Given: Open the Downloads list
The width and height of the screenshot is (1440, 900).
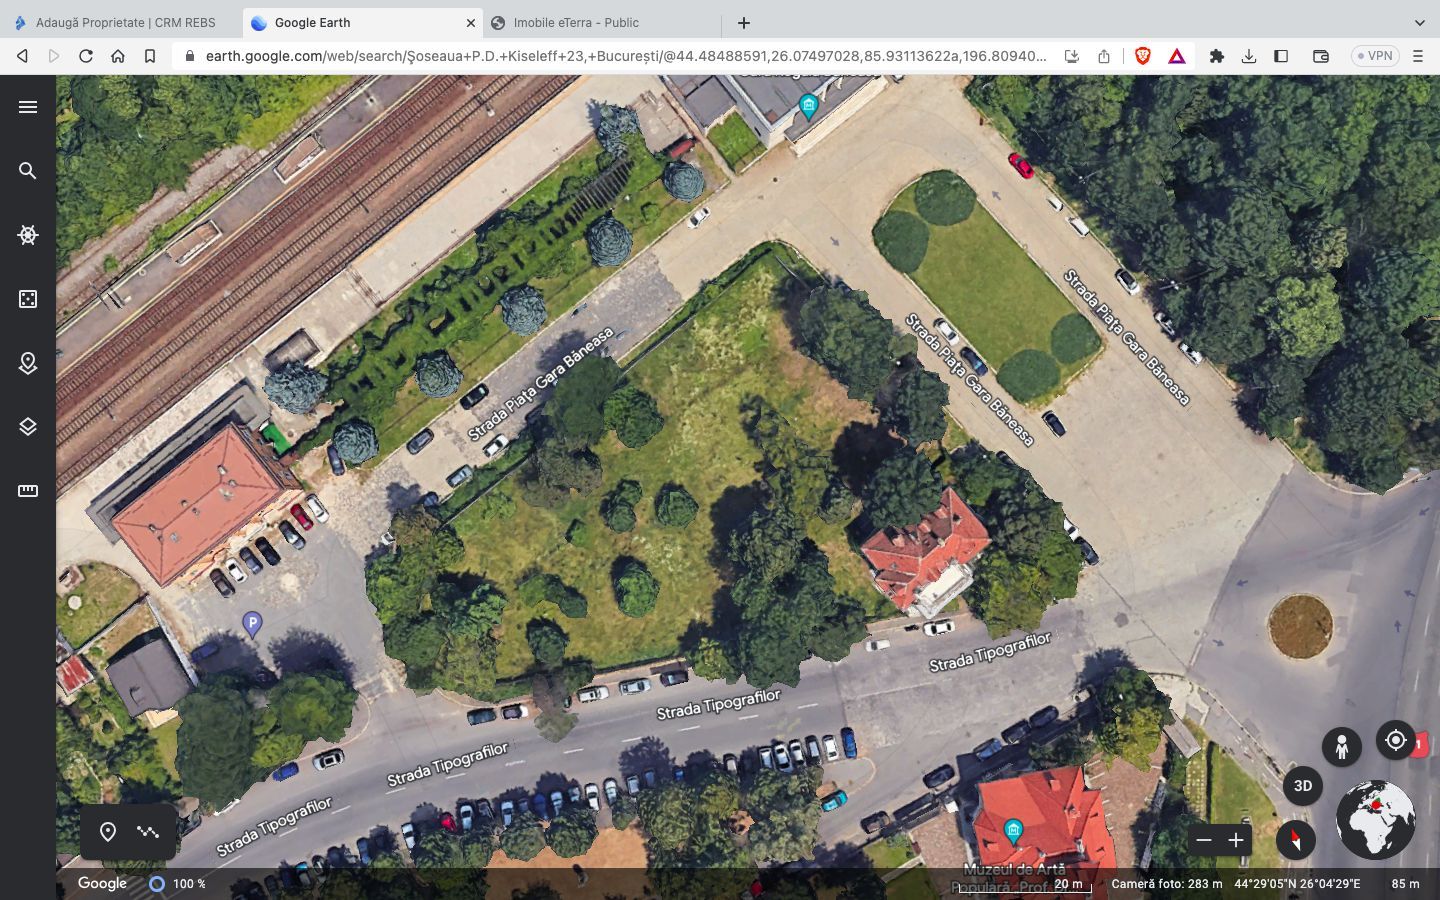Looking at the screenshot, I should [x=1249, y=56].
